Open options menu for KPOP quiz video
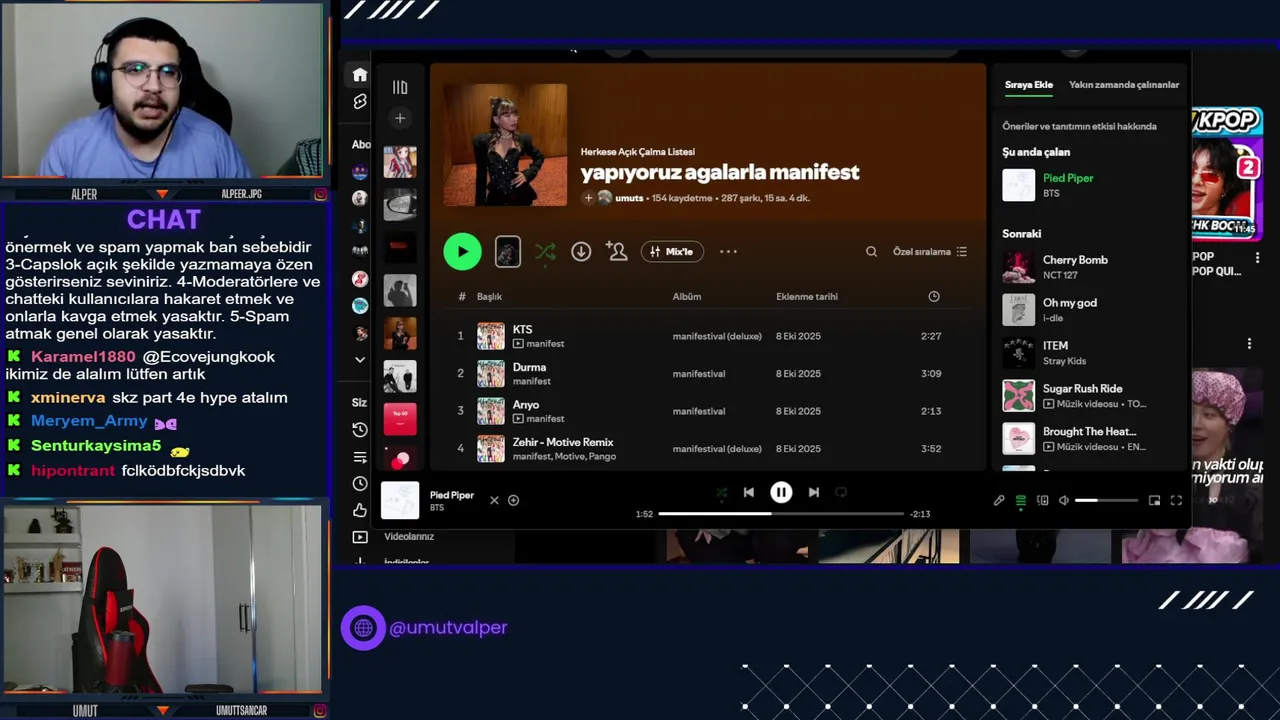The width and height of the screenshot is (1280, 720). pos(1257,258)
